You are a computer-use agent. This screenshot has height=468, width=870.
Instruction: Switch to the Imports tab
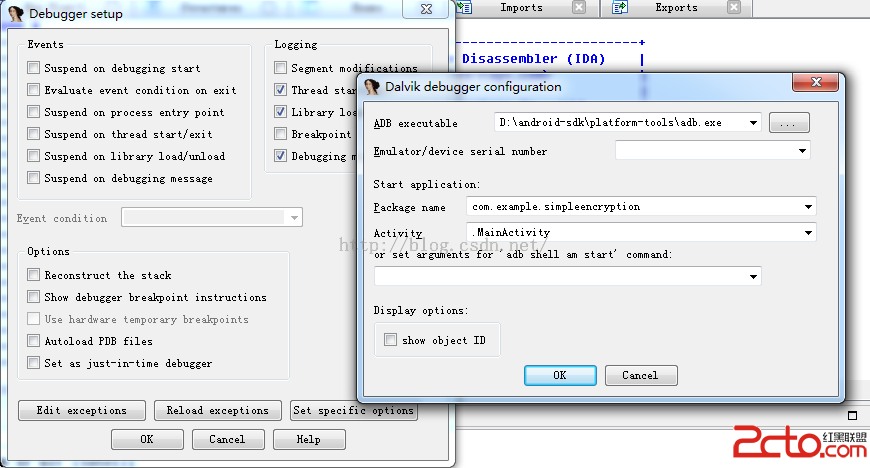pyautogui.click(x=521, y=8)
